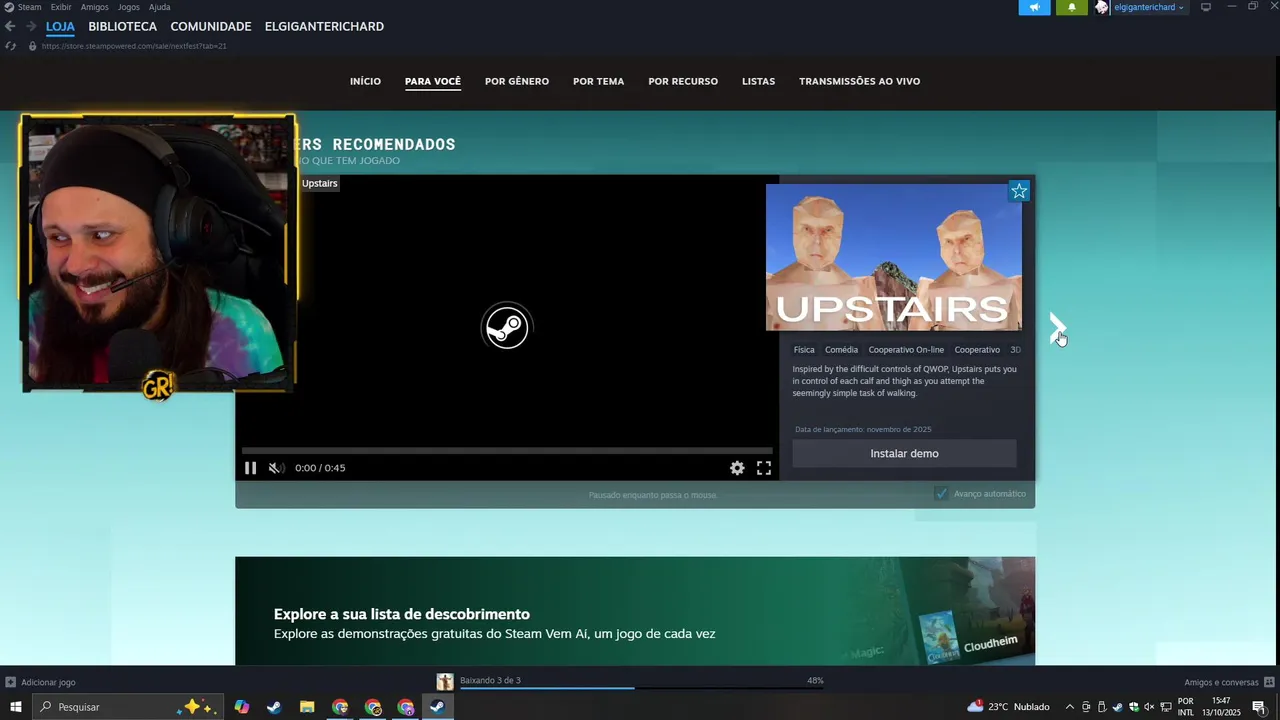
Task: Open Windows Start menu
Action: [x=16, y=707]
